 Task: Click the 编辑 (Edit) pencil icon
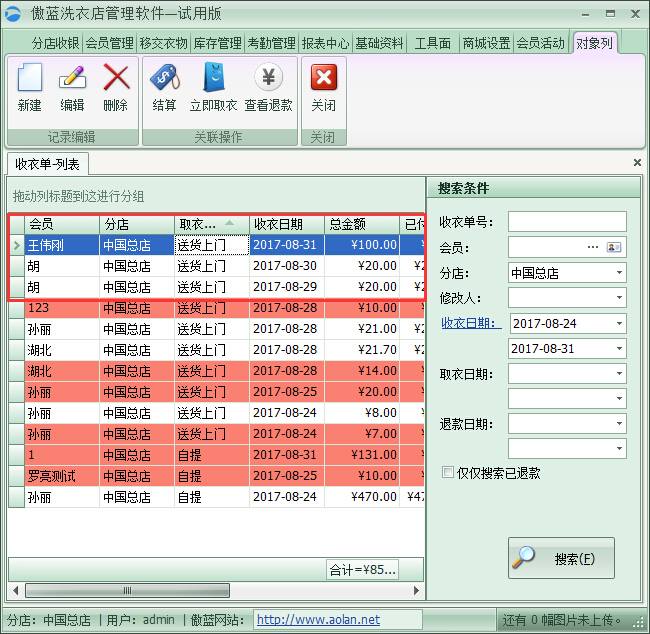72,79
